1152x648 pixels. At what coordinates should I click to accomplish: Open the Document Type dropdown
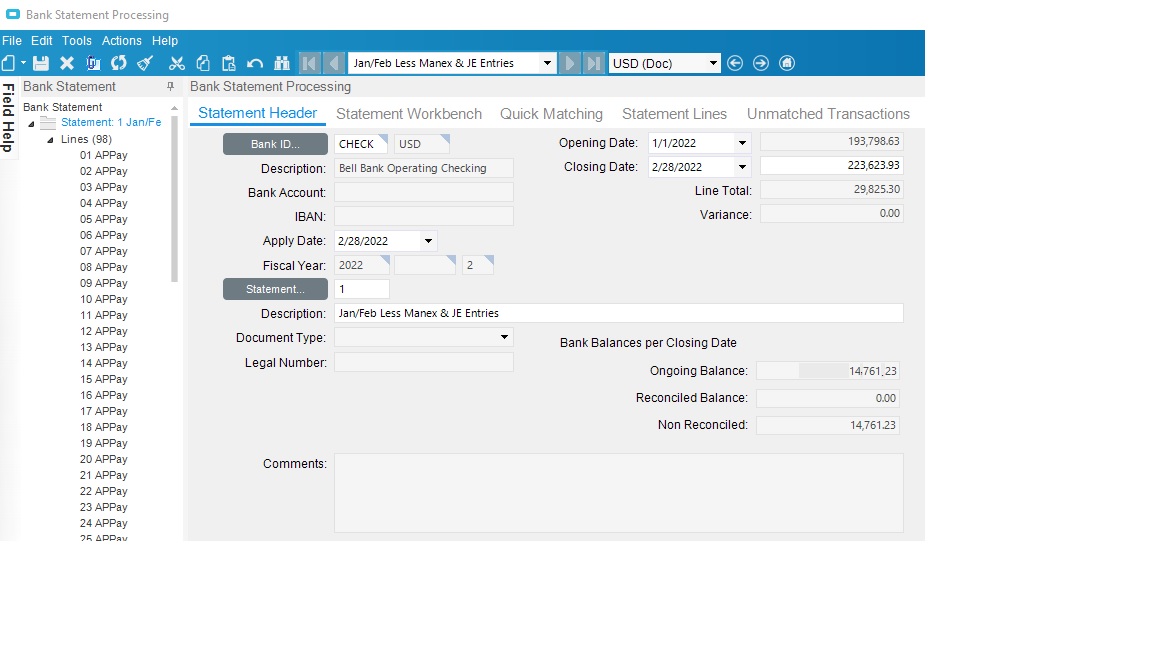click(x=504, y=337)
